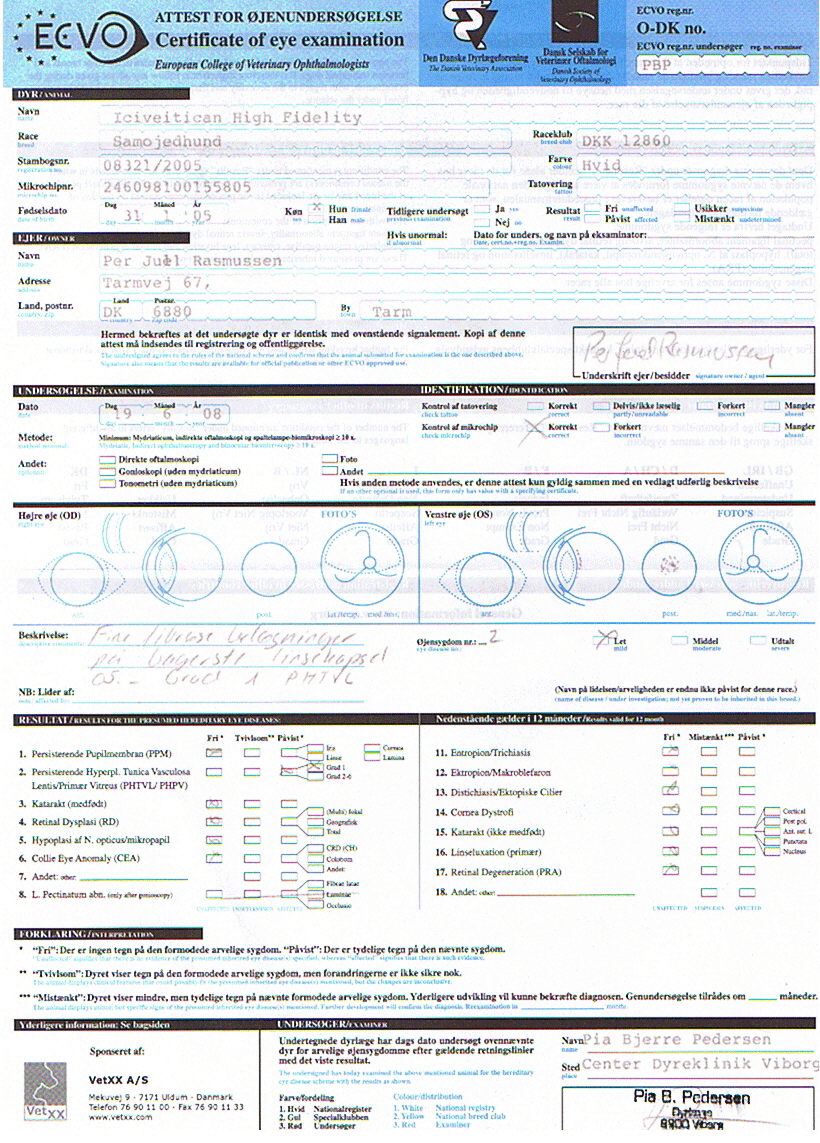
Task: Click the VetXX sponsor logo
Action: click(45, 1091)
